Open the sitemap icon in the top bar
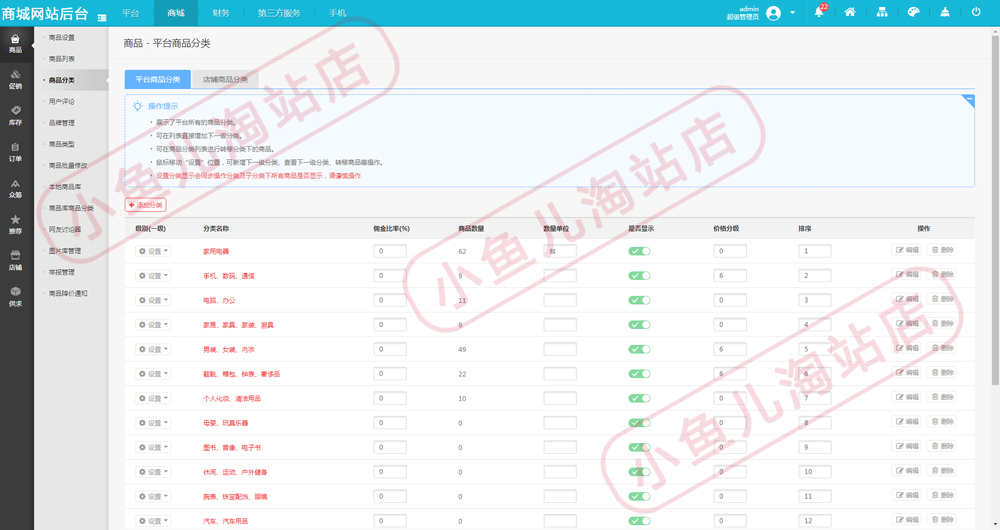Image resolution: width=1000 pixels, height=530 pixels. (x=882, y=12)
